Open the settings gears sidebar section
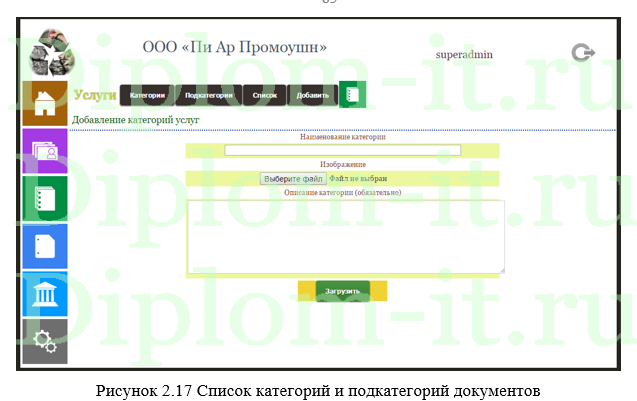This screenshot has width=637, height=401. [x=45, y=341]
